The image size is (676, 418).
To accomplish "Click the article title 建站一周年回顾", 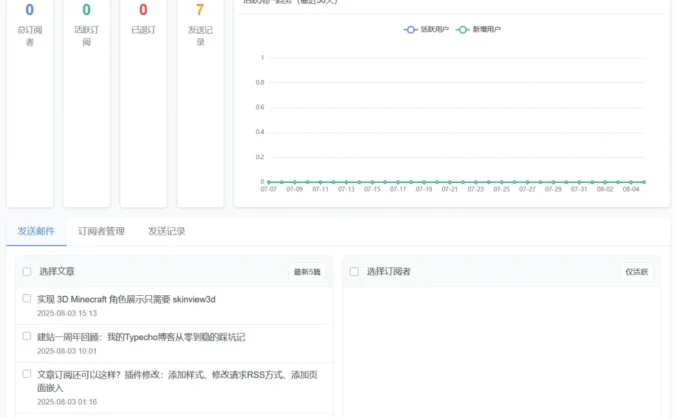I will point(141,337).
